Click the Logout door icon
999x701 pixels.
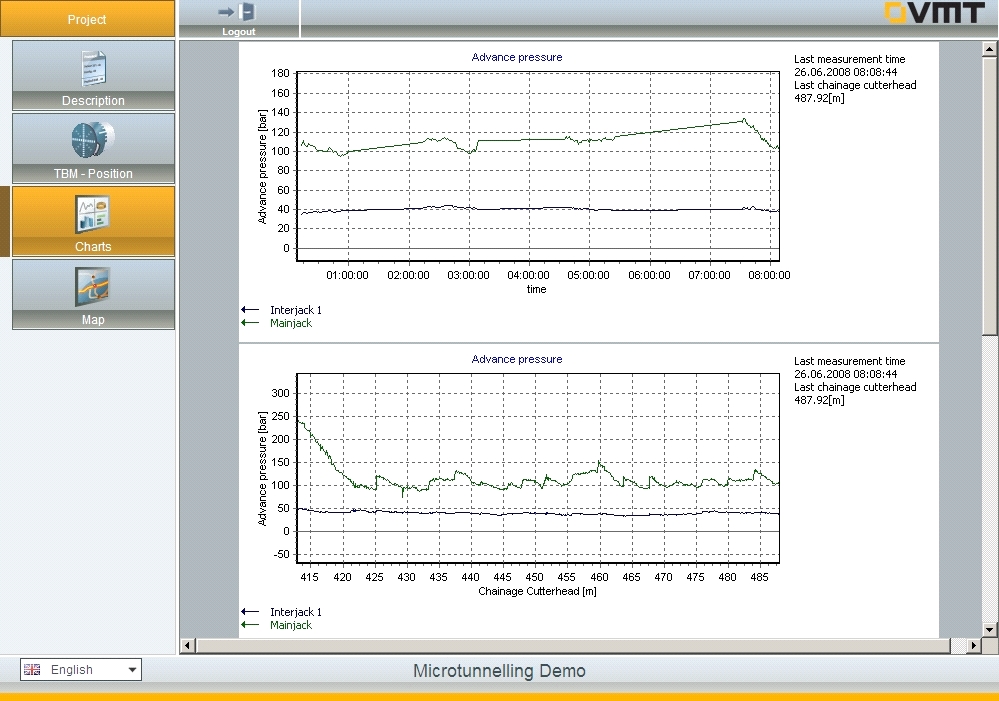238,12
